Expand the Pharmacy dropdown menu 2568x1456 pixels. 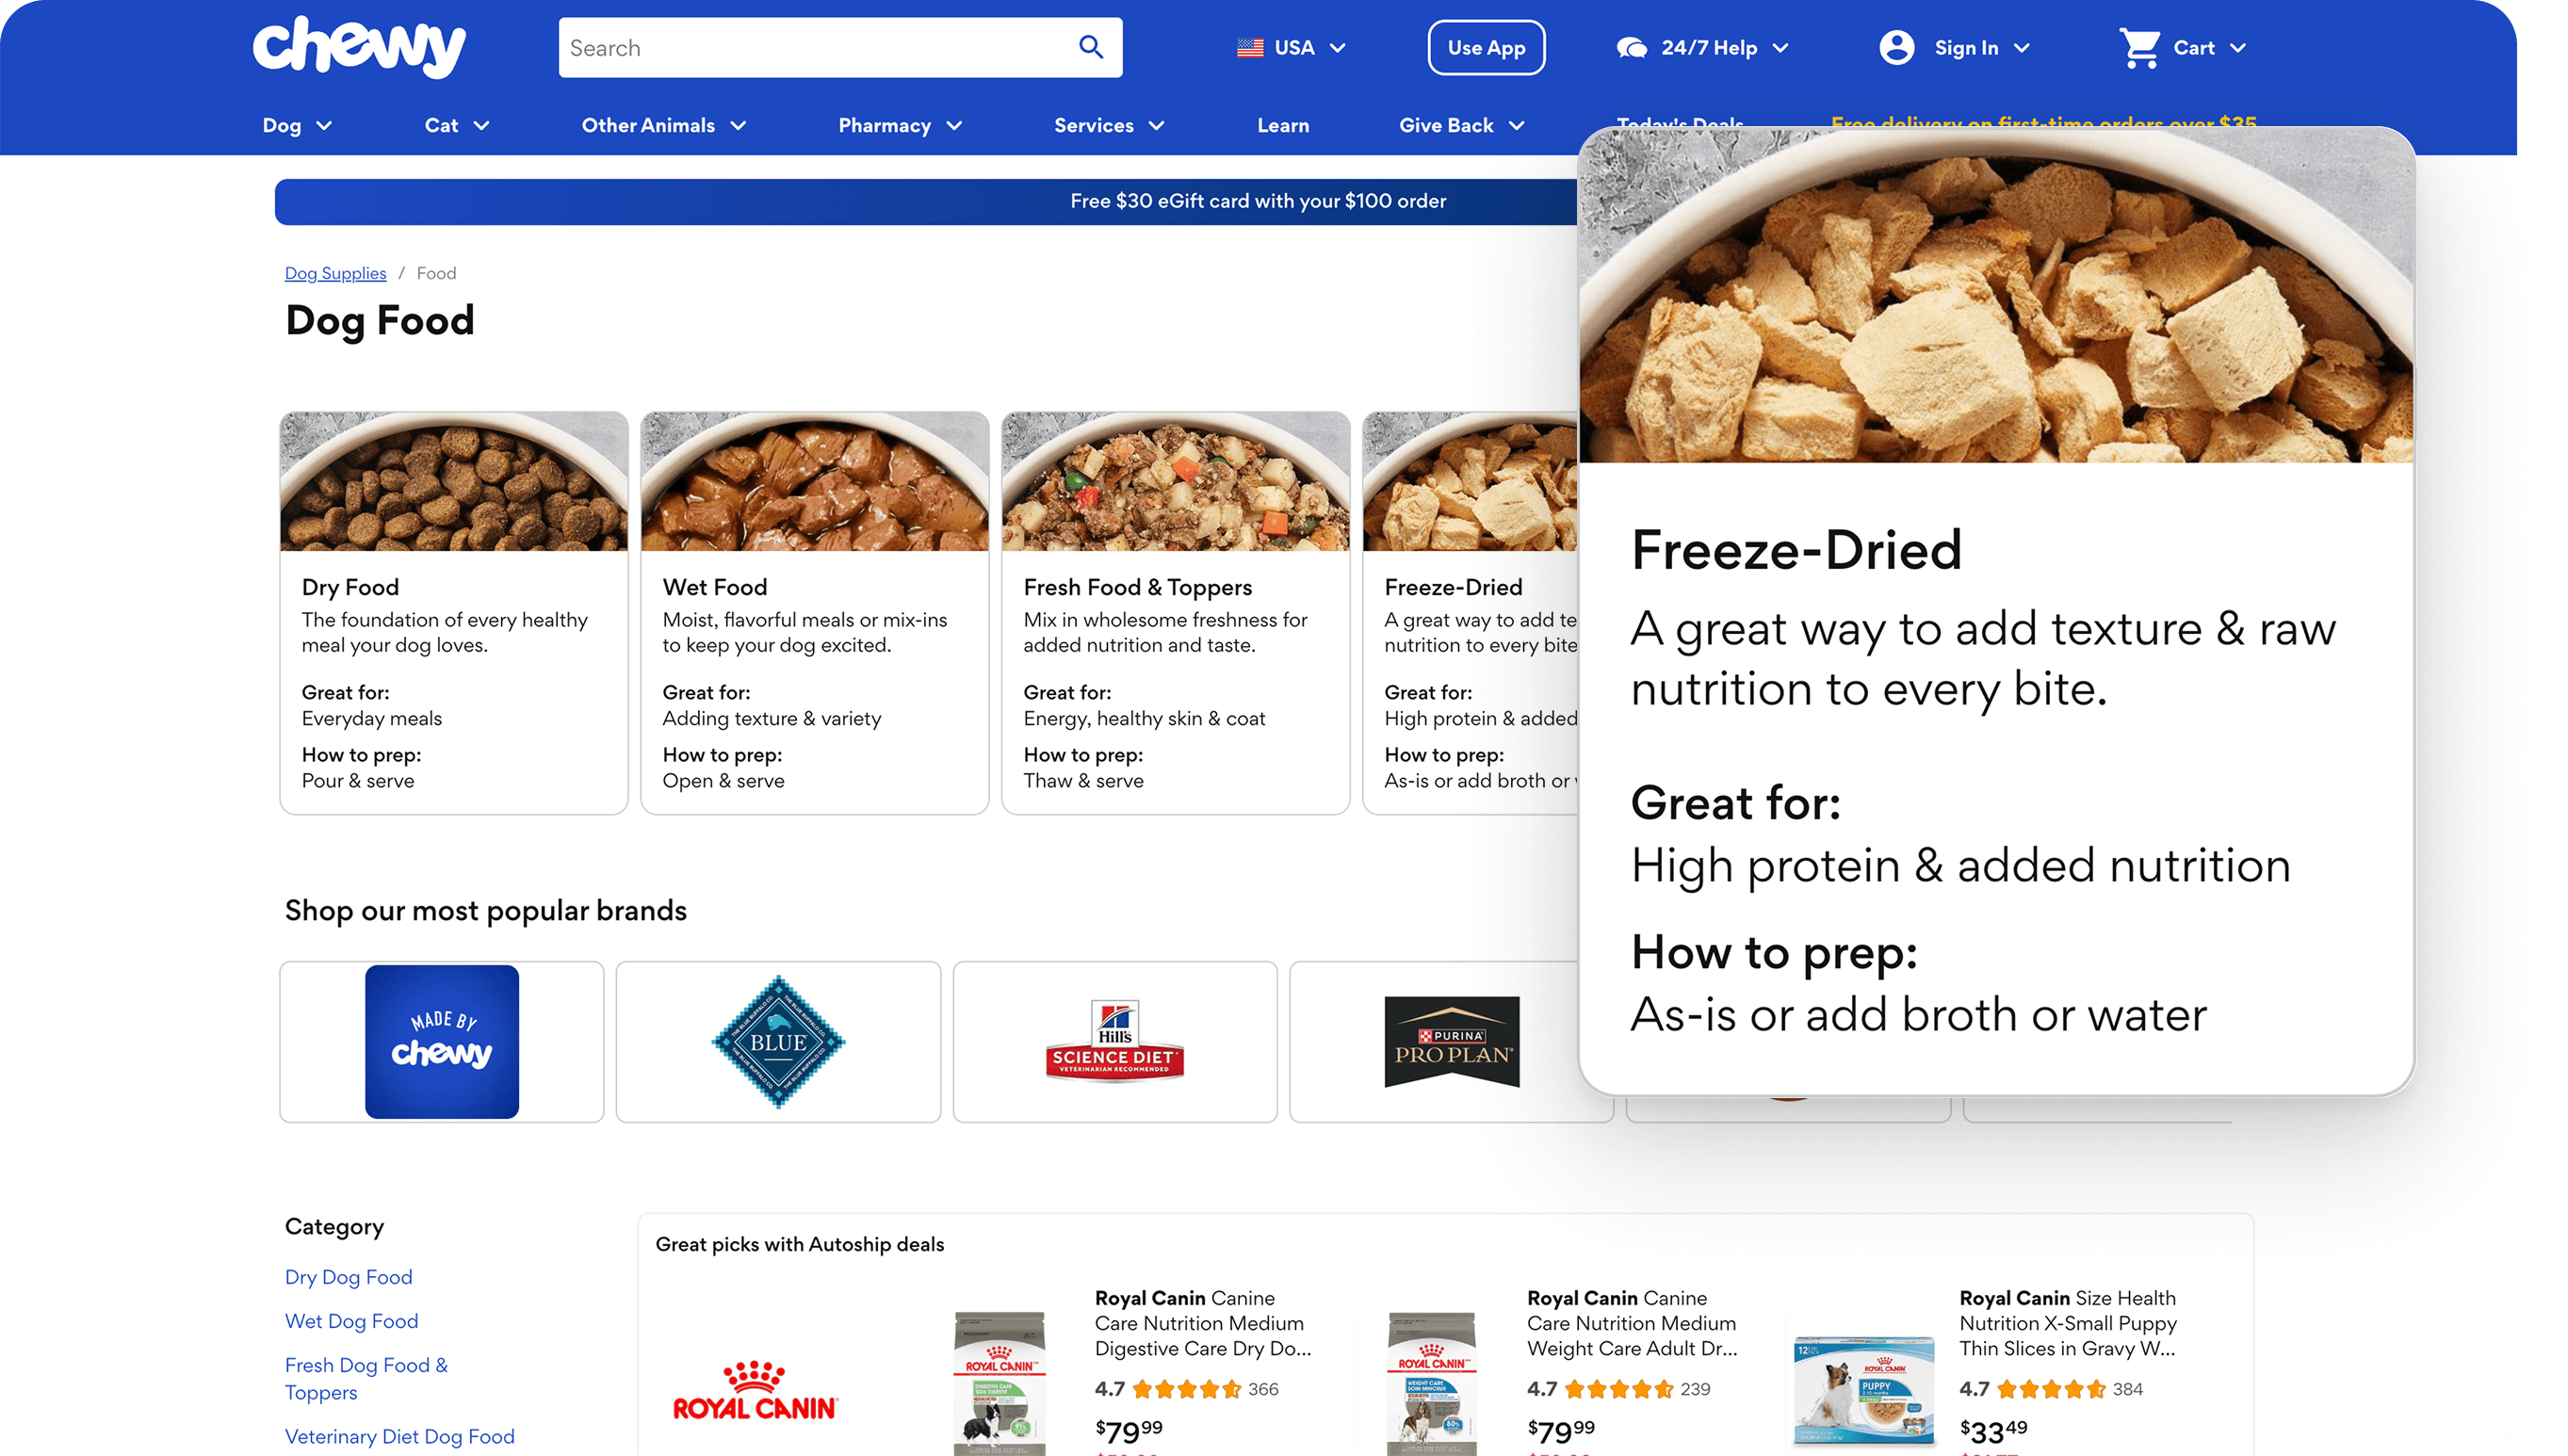pyautogui.click(x=900, y=125)
